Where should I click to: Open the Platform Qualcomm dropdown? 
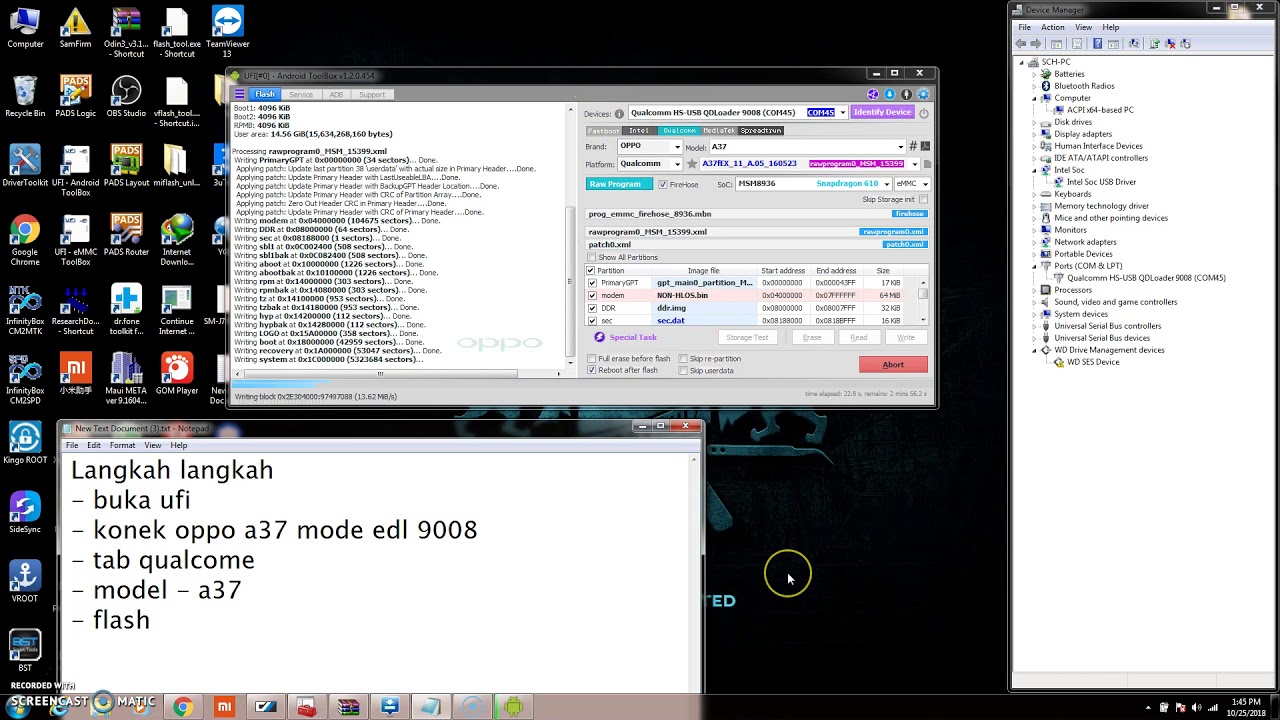(677, 164)
